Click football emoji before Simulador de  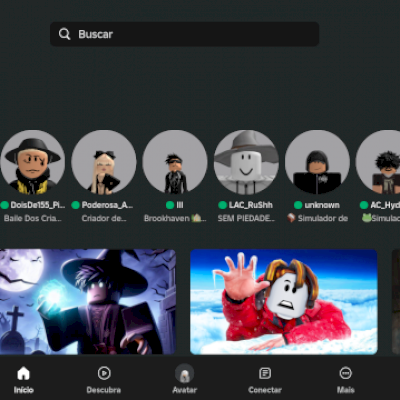pos(291,218)
